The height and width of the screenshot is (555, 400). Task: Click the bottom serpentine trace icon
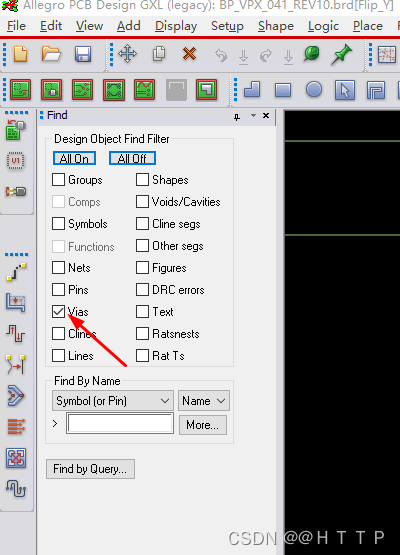(16, 488)
